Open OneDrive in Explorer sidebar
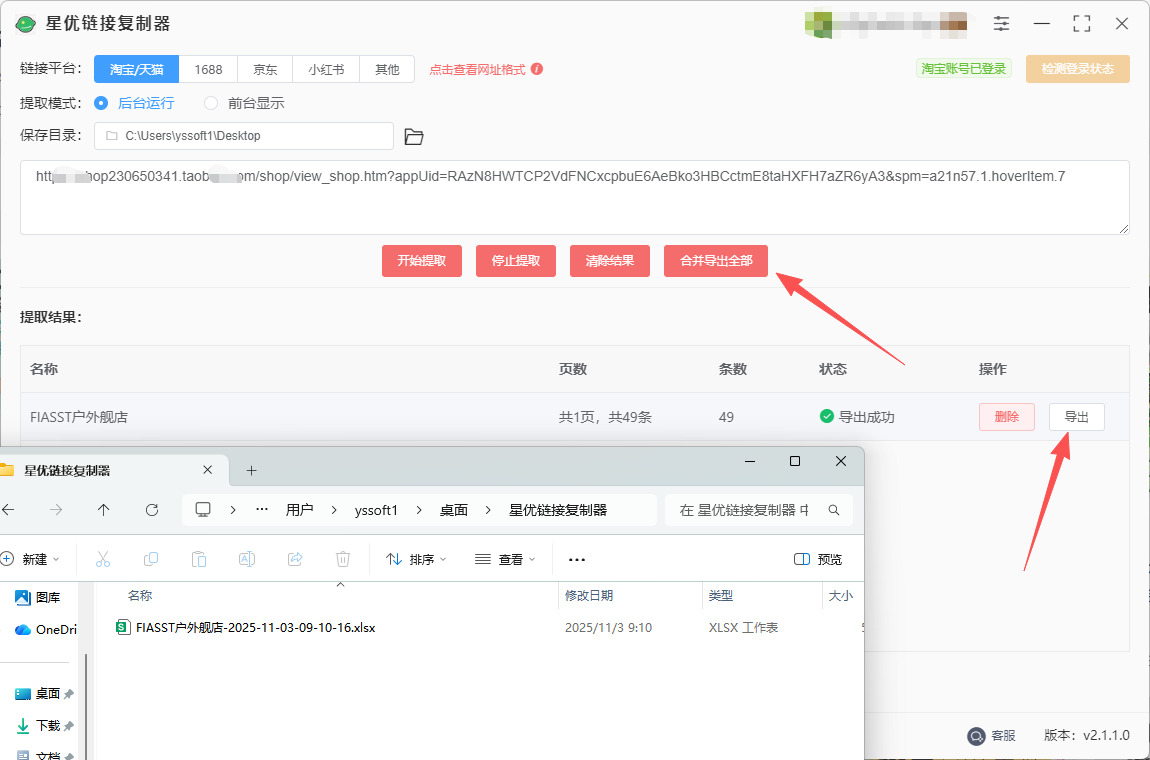The image size is (1150, 760). [x=45, y=629]
